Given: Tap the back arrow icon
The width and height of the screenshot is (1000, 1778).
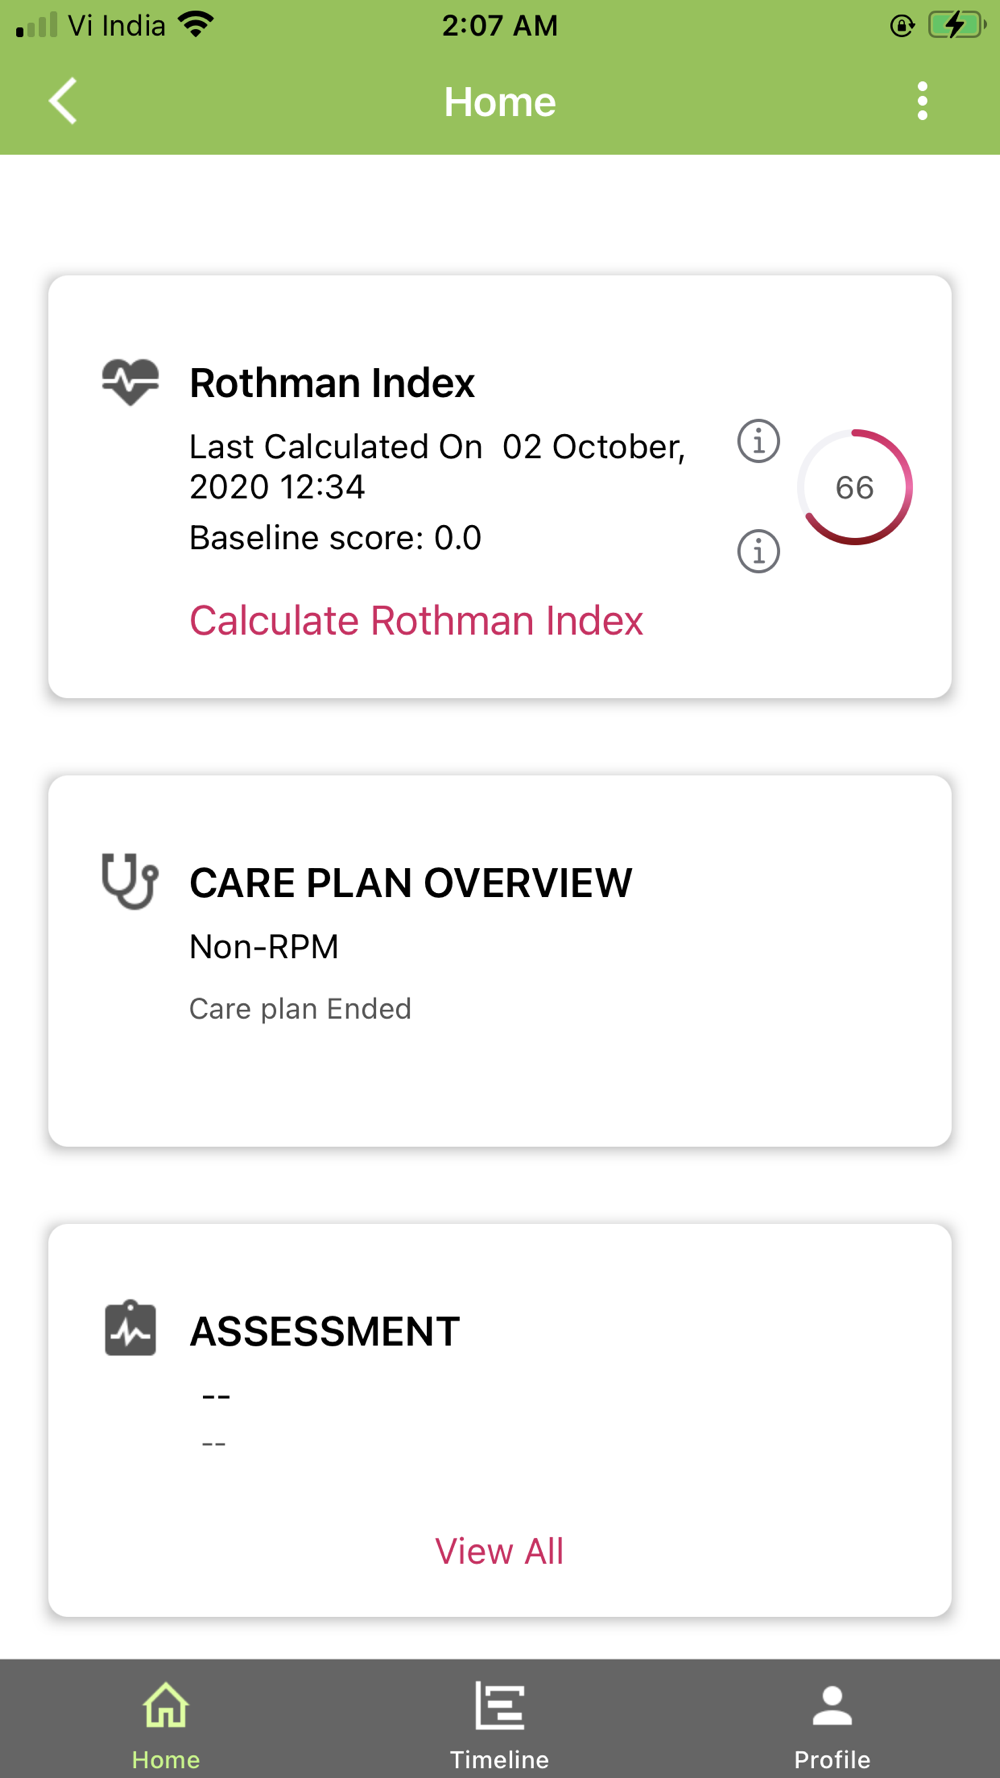Looking at the screenshot, I should (63, 101).
